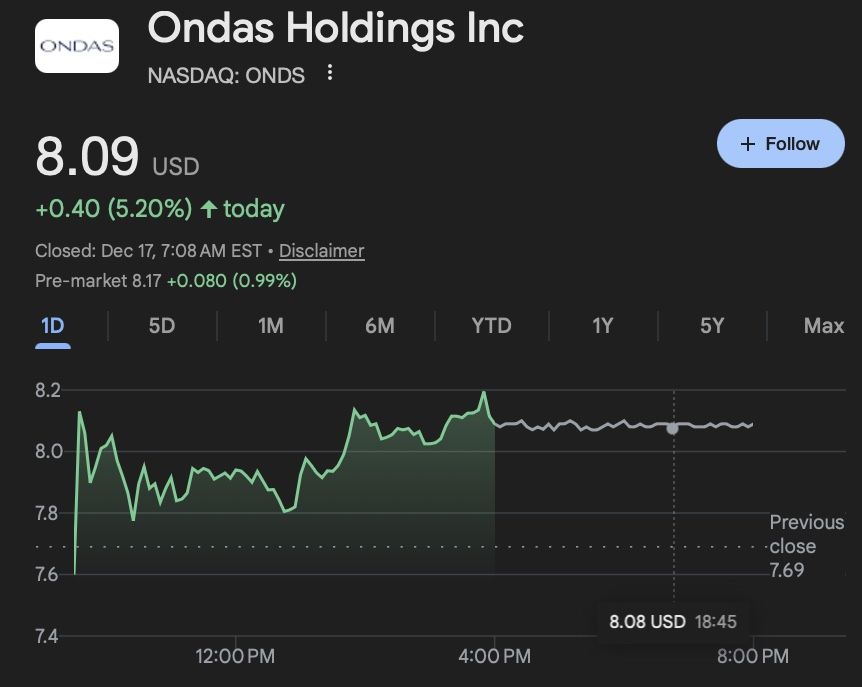Screen dimensions: 862x687
Task: Click the plus Follow button
Action: click(x=781, y=144)
